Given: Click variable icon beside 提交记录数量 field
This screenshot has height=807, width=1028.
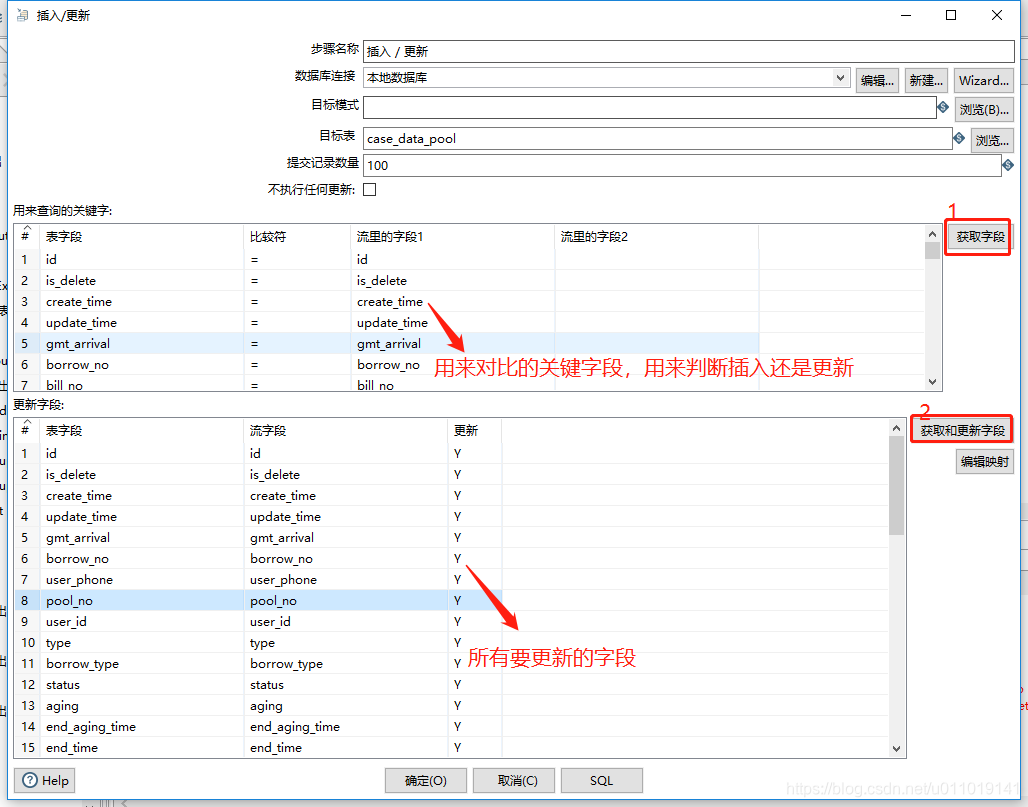Looking at the screenshot, I should tap(1008, 165).
